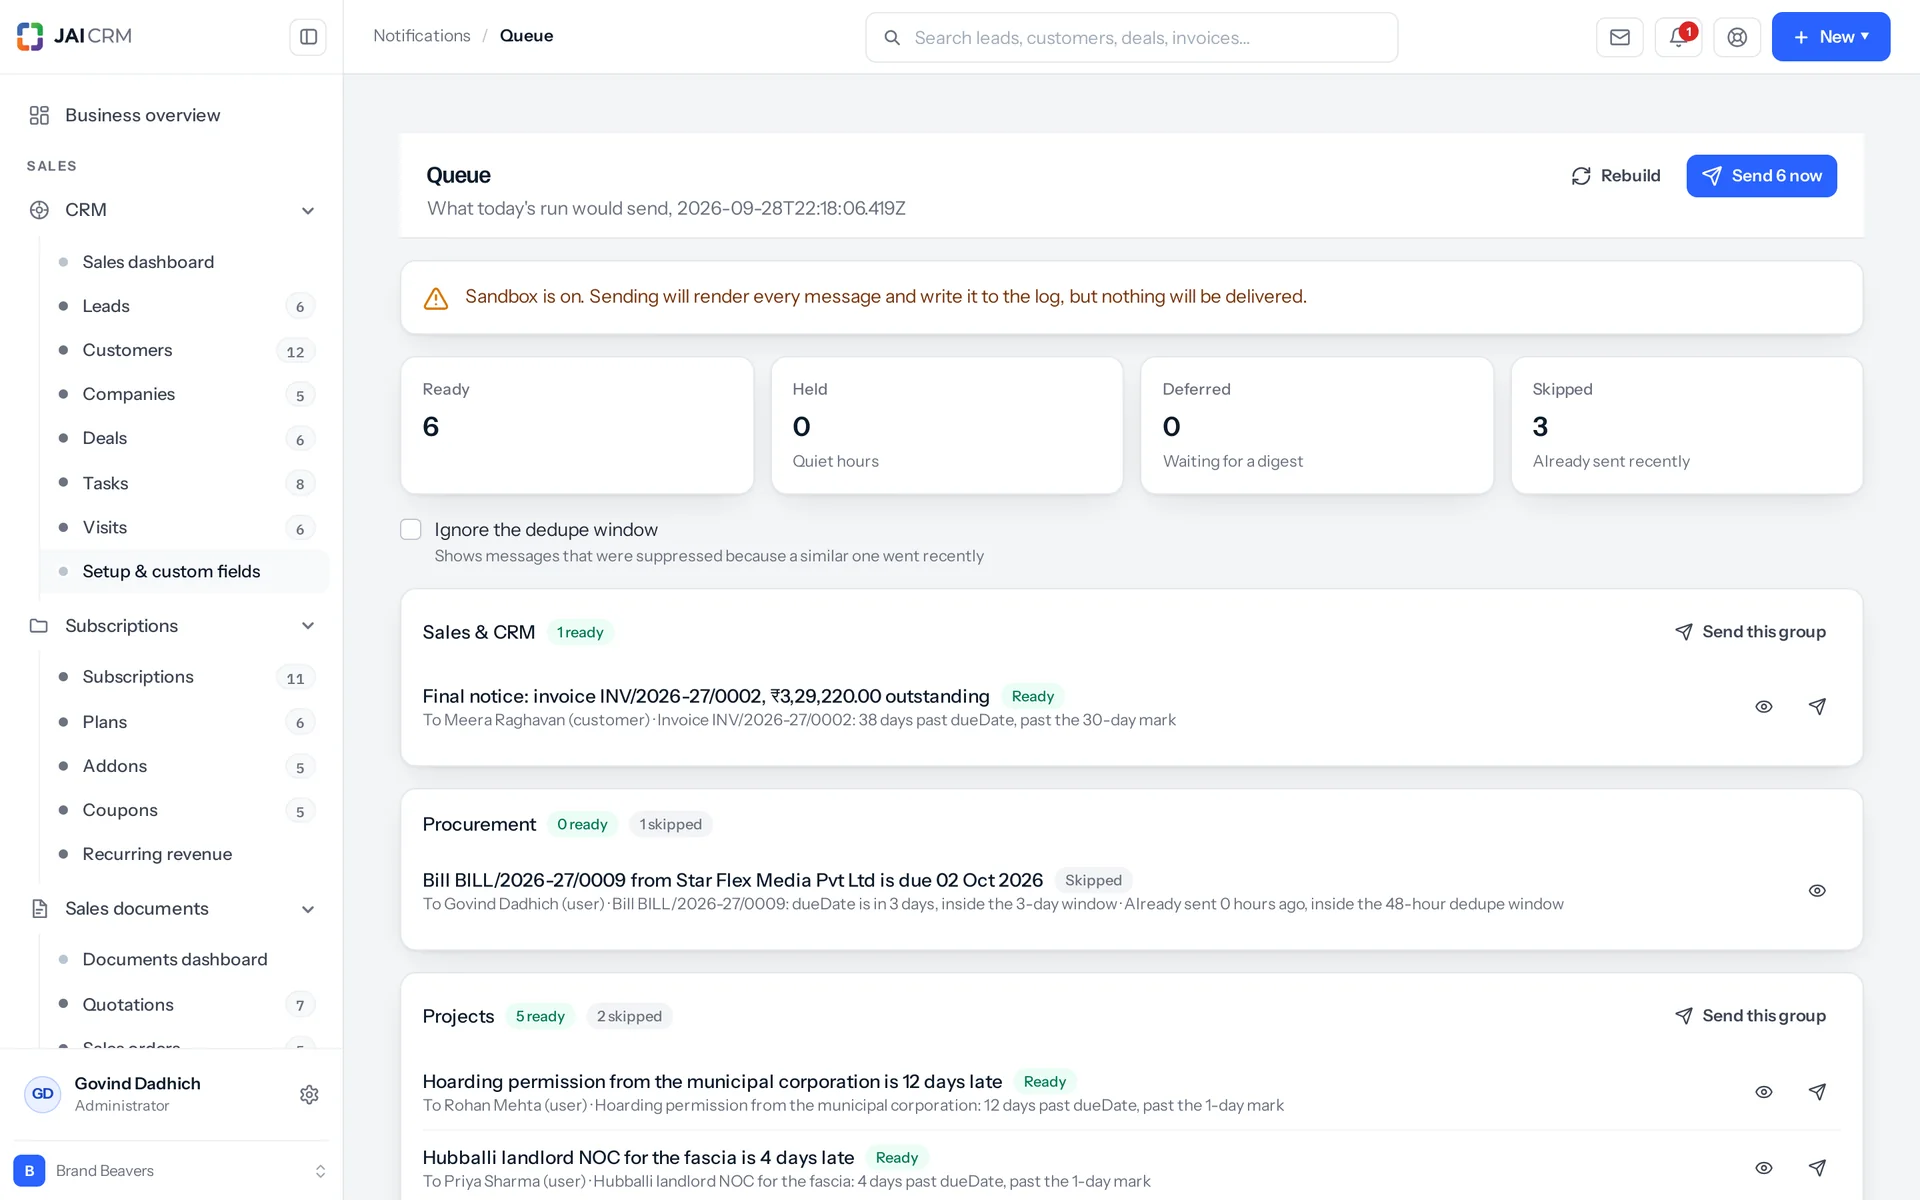Image resolution: width=1920 pixels, height=1200 pixels.
Task: Send the Hoarding permission message now
Action: click(x=1817, y=1092)
